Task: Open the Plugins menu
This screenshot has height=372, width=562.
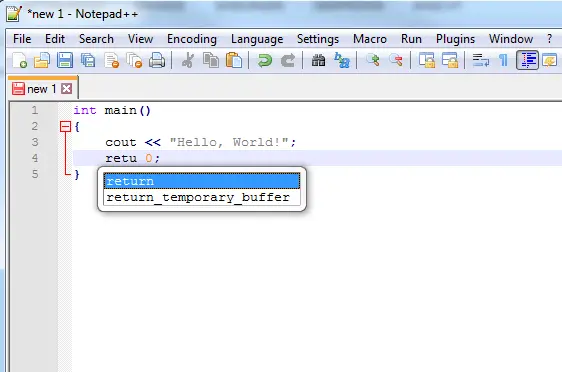Action: click(456, 39)
